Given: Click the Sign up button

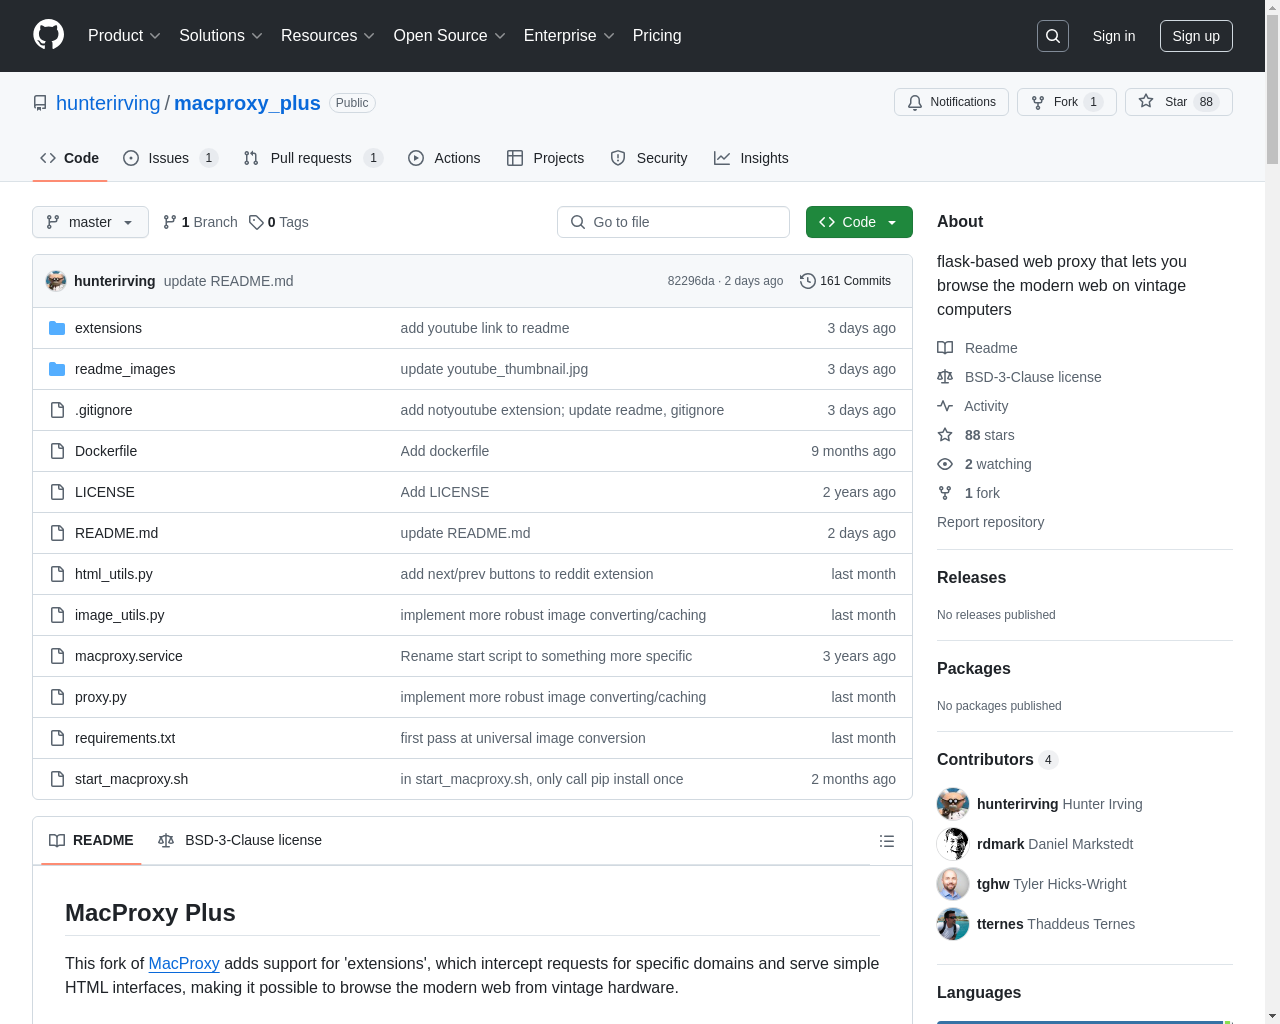Looking at the screenshot, I should click(1196, 36).
